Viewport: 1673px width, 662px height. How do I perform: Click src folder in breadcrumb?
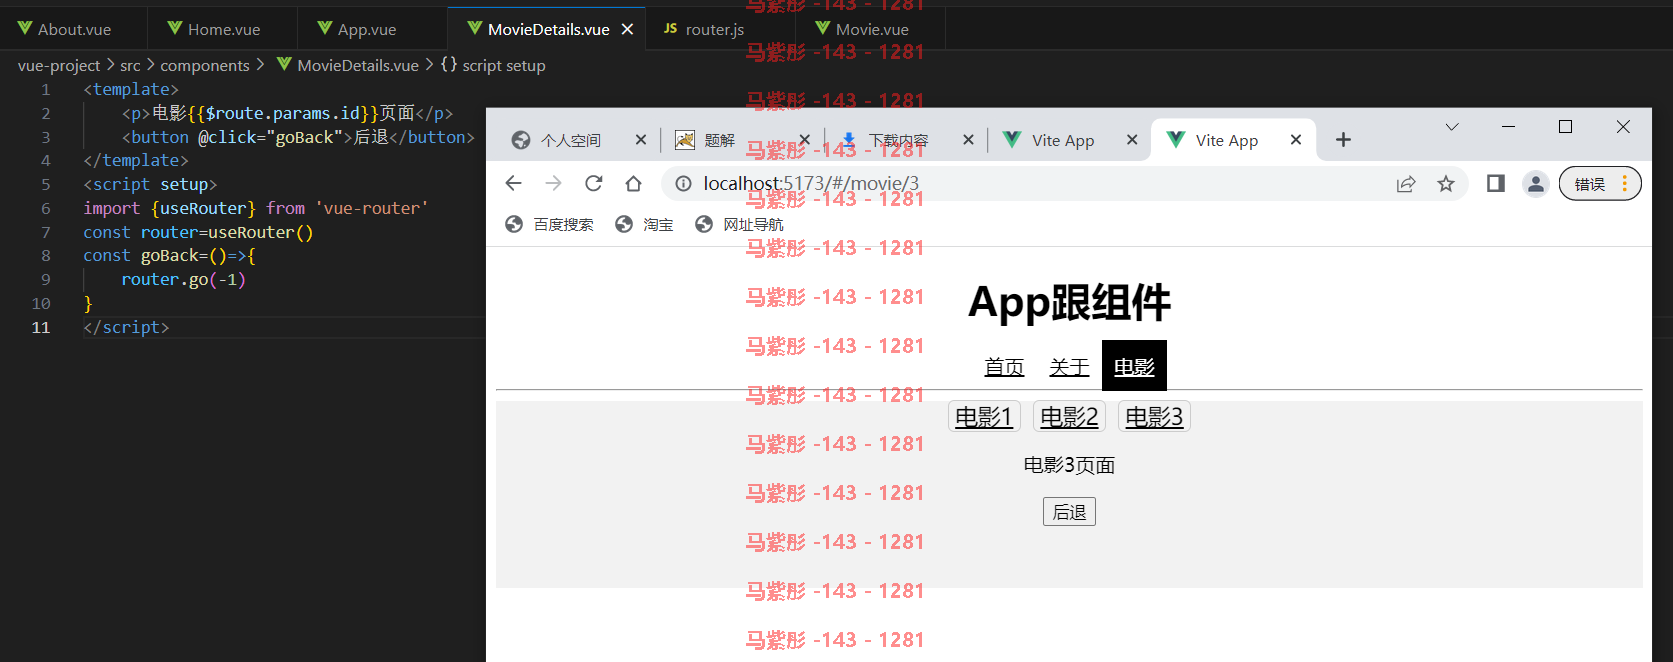(x=130, y=65)
